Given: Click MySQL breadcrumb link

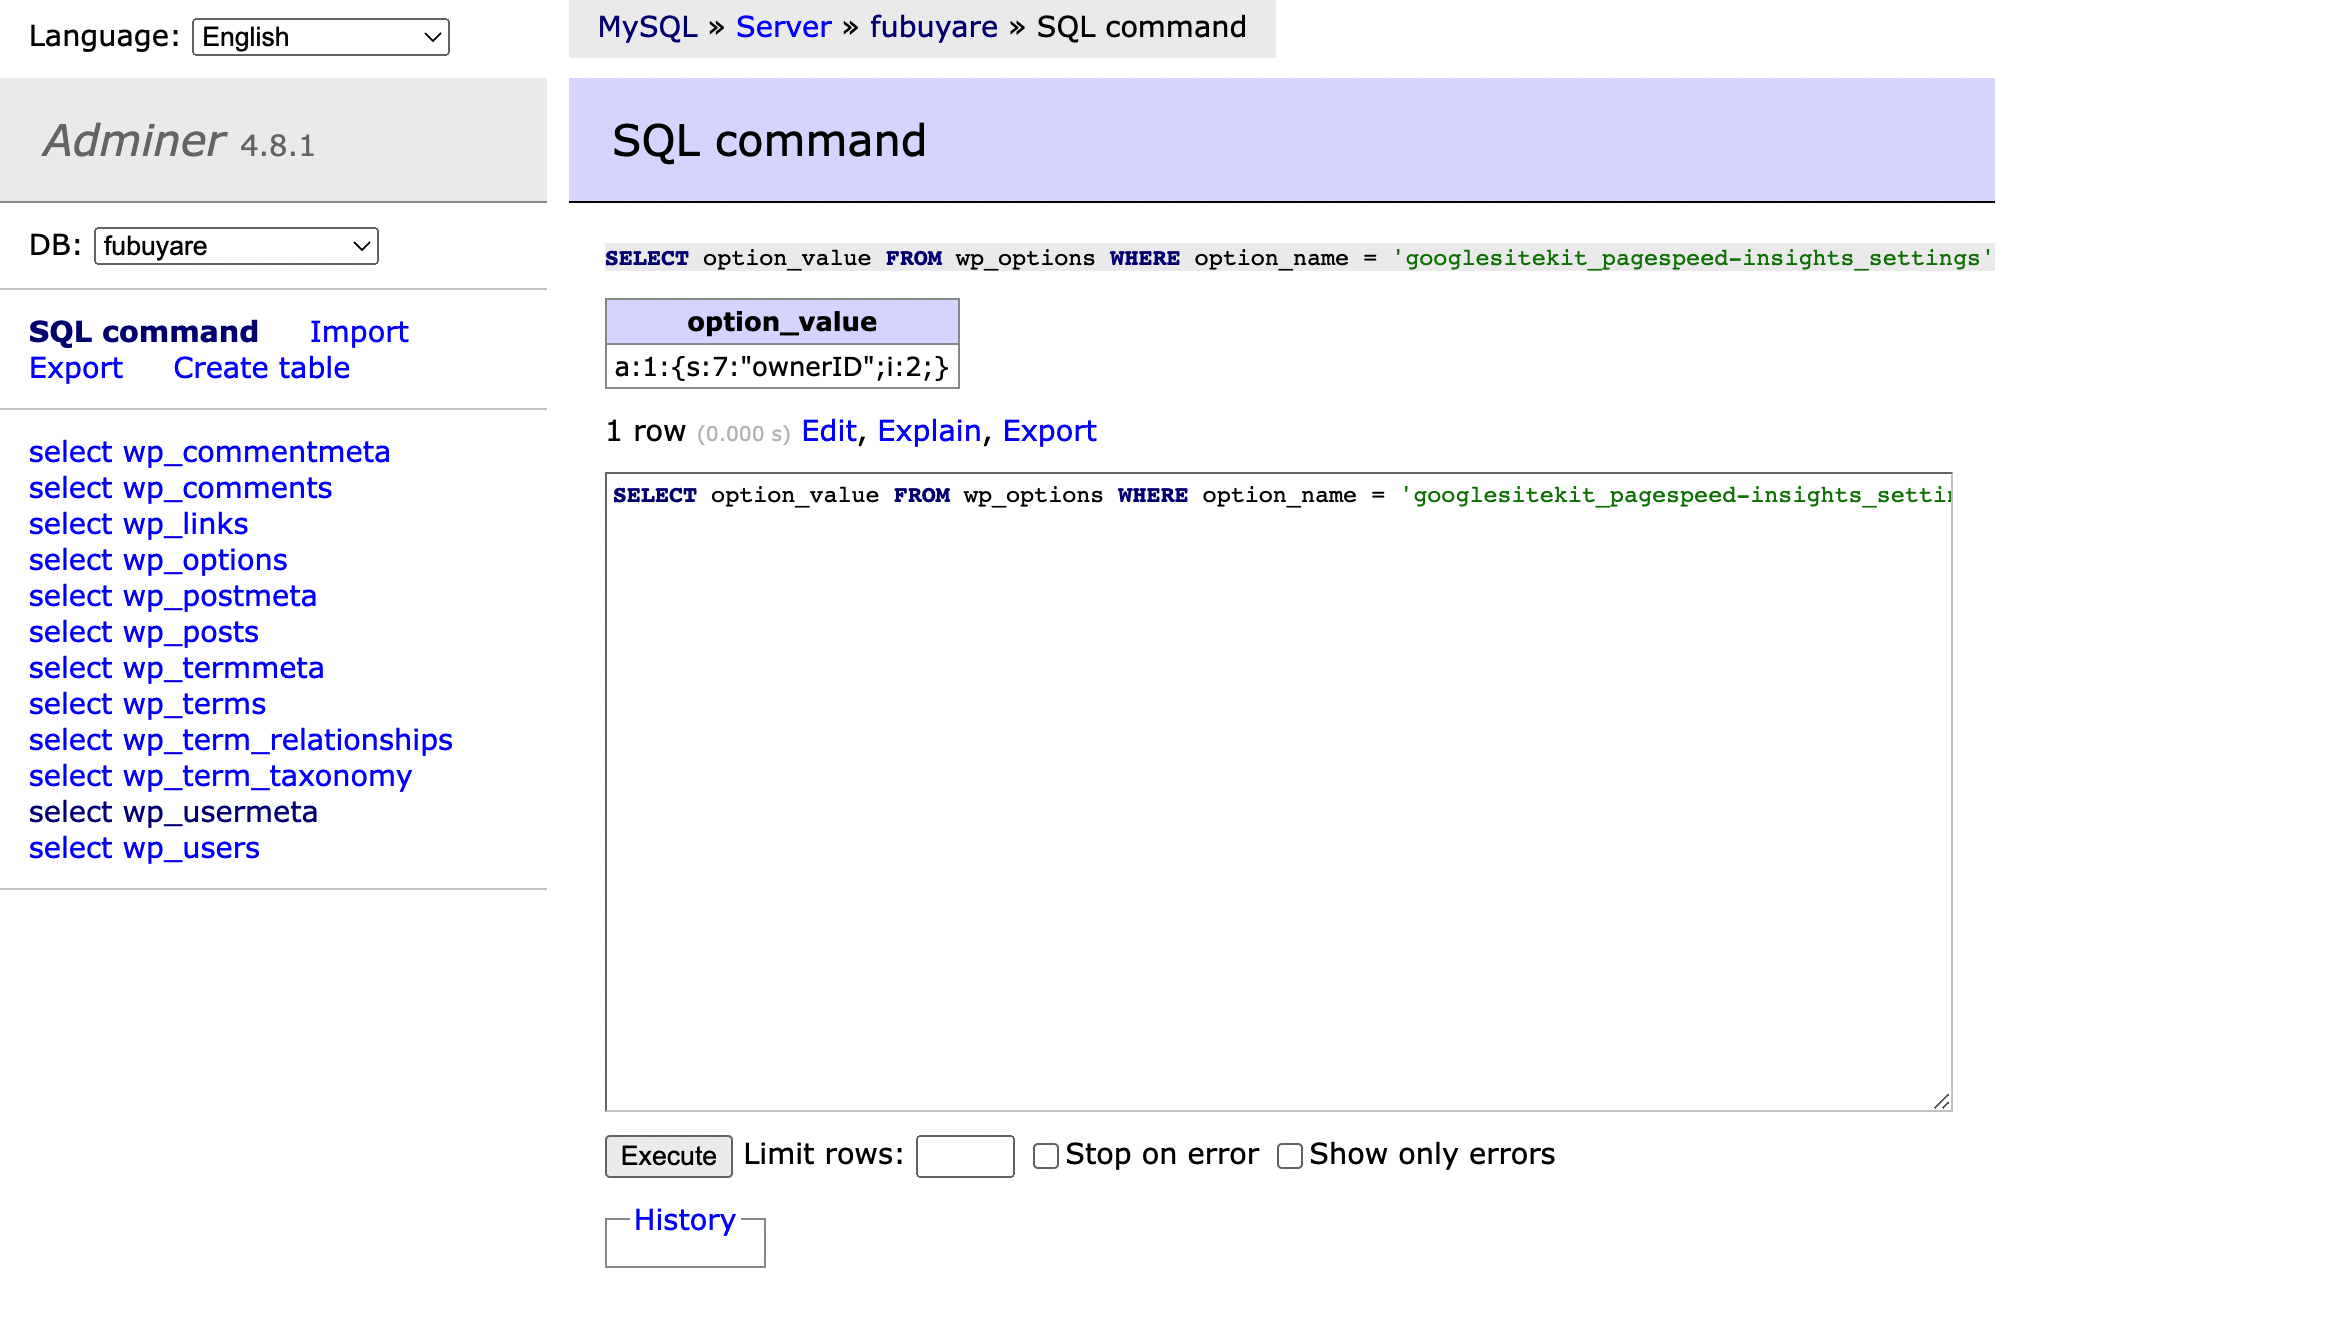Looking at the screenshot, I should [x=647, y=27].
